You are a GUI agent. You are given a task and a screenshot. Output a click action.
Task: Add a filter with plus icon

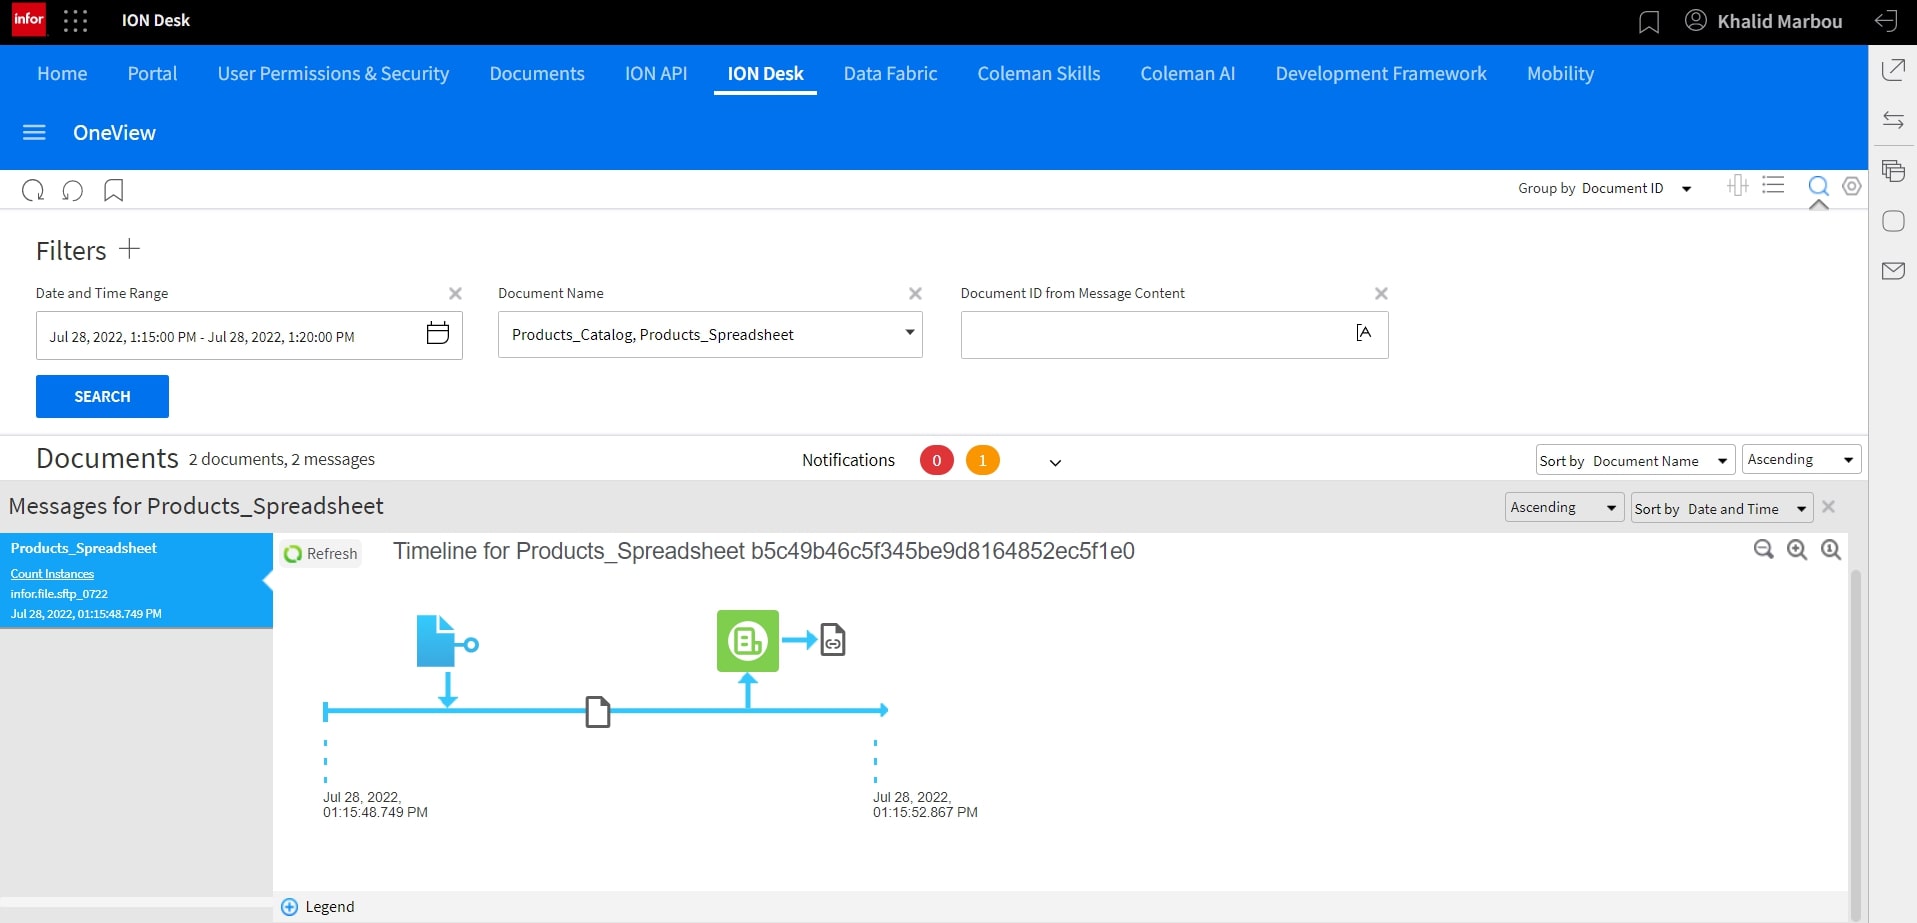129,249
